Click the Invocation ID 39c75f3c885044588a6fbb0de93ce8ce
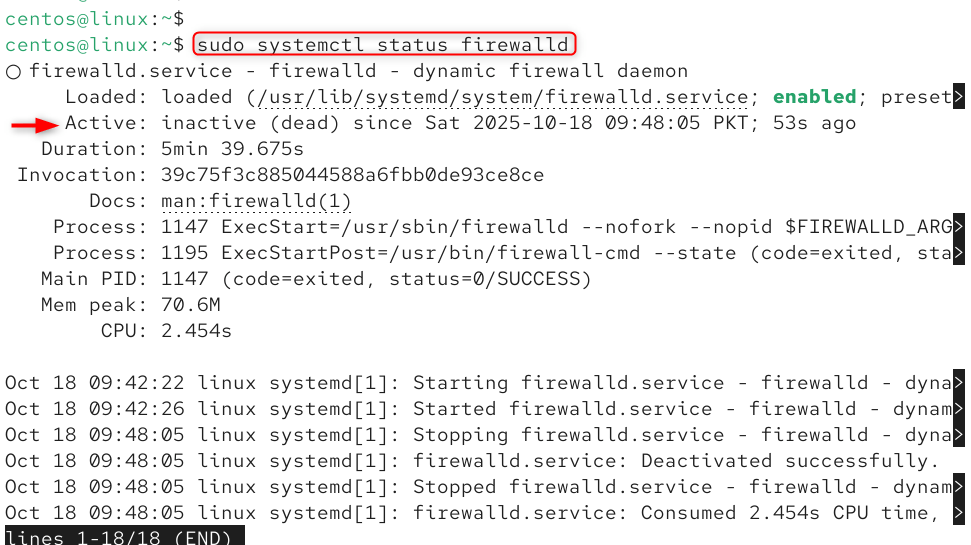Screen dimensions: 971x545 tap(352, 175)
